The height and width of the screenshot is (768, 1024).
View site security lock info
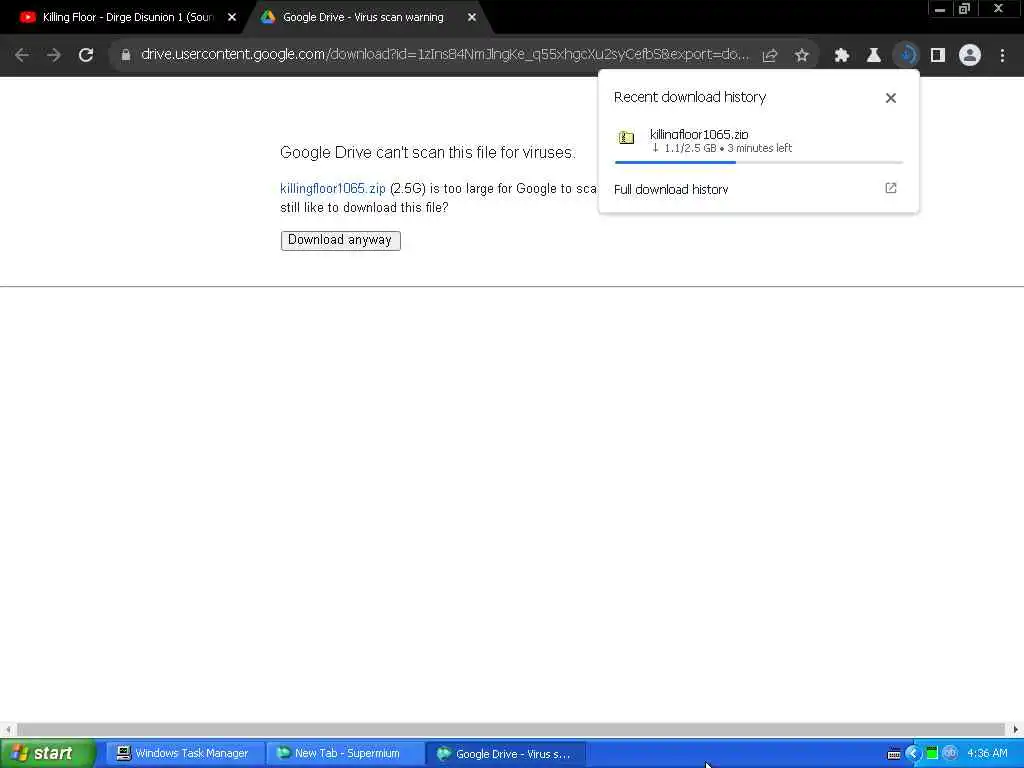125,55
